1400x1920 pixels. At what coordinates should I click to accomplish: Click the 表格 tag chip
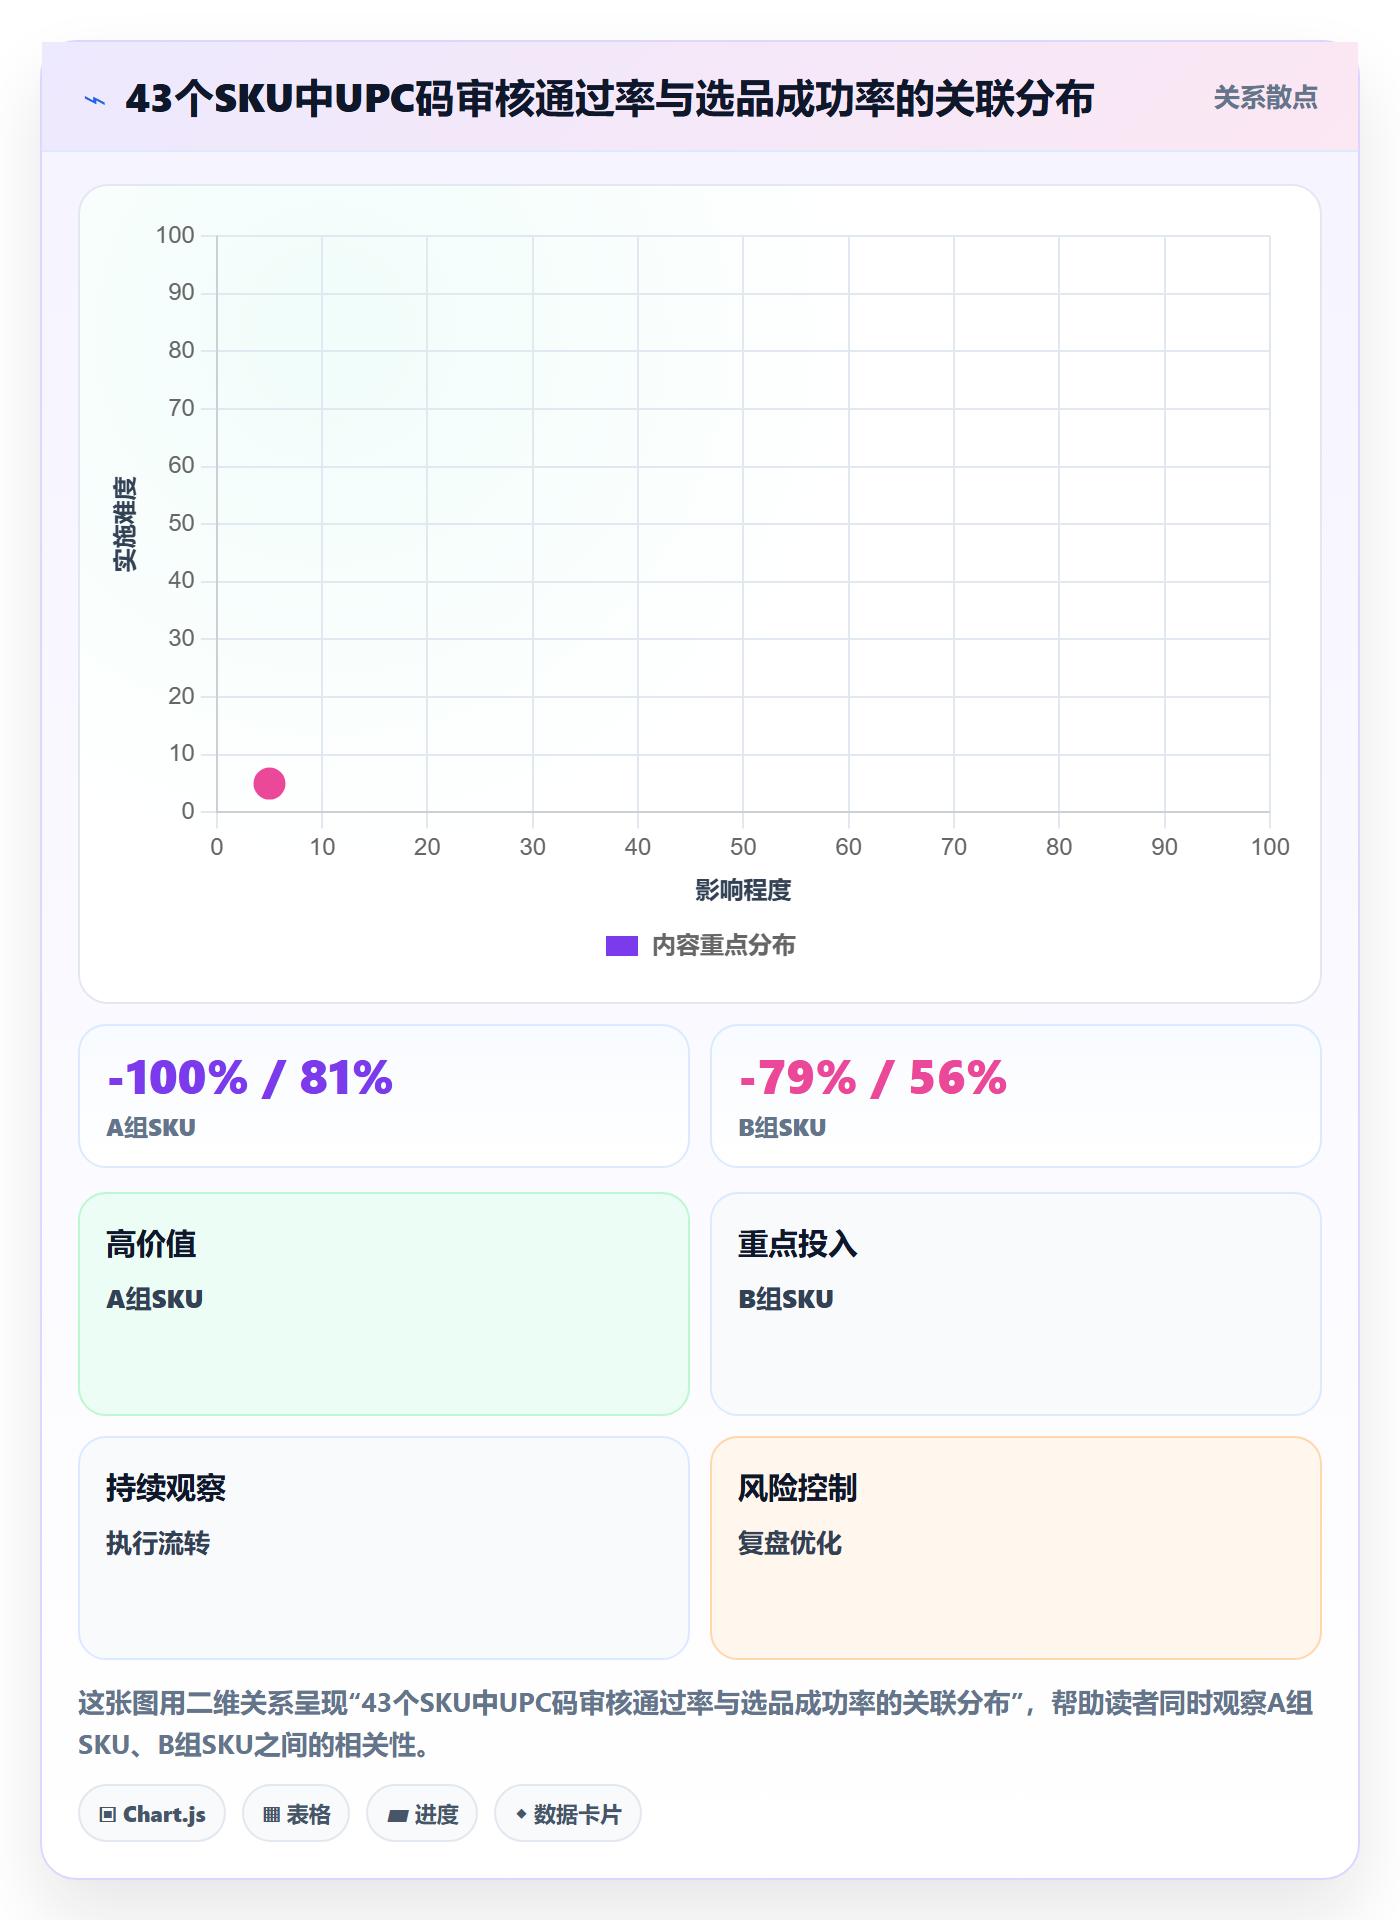296,1813
